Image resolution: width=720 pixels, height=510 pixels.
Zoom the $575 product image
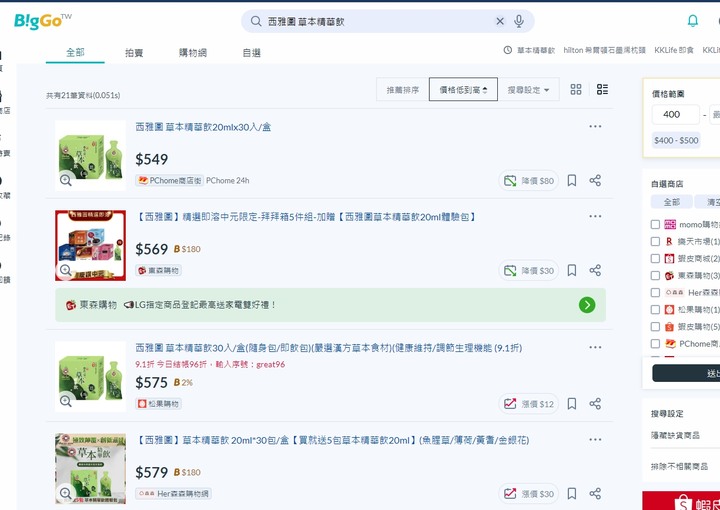(x=66, y=402)
